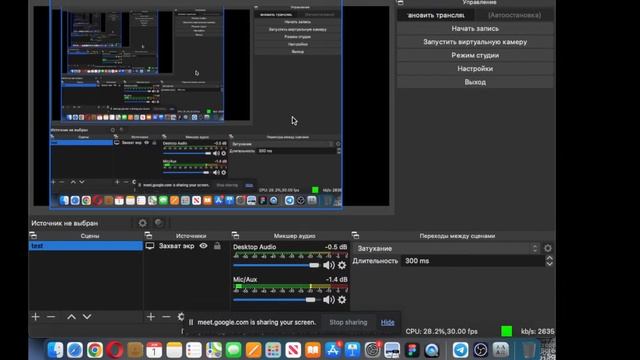
Task: Open Pages from the dock
Action: tap(253, 350)
